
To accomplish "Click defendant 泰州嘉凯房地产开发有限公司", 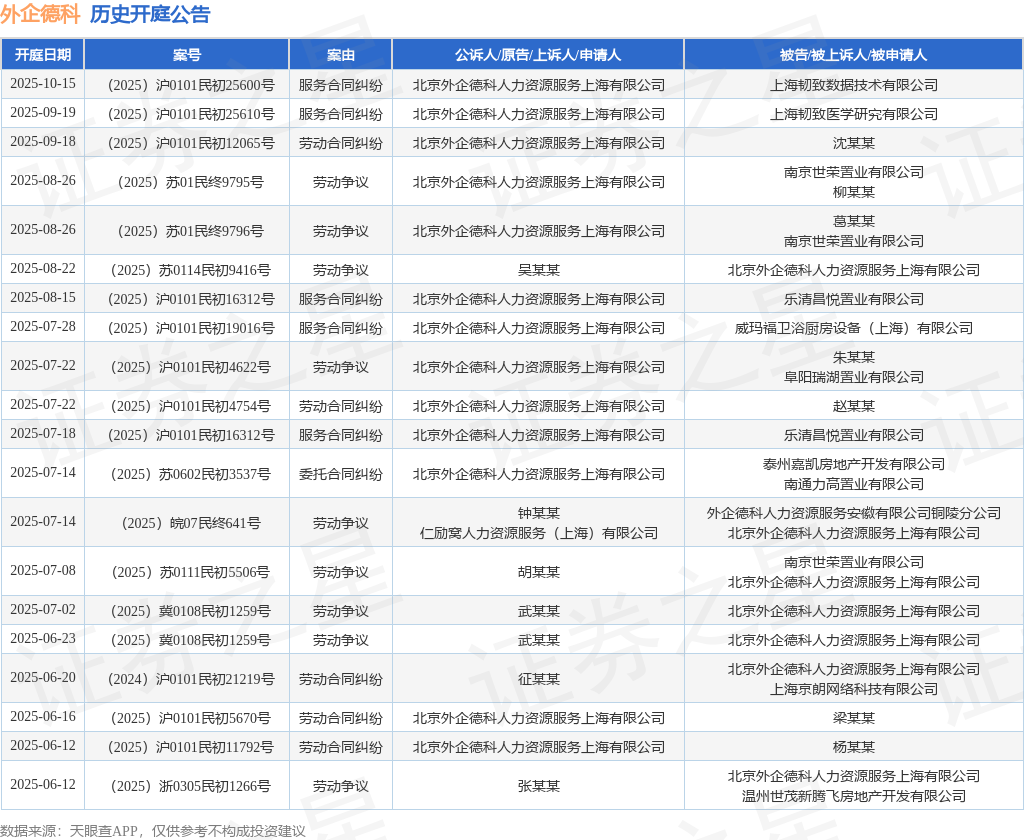I will pyautogui.click(x=854, y=464).
